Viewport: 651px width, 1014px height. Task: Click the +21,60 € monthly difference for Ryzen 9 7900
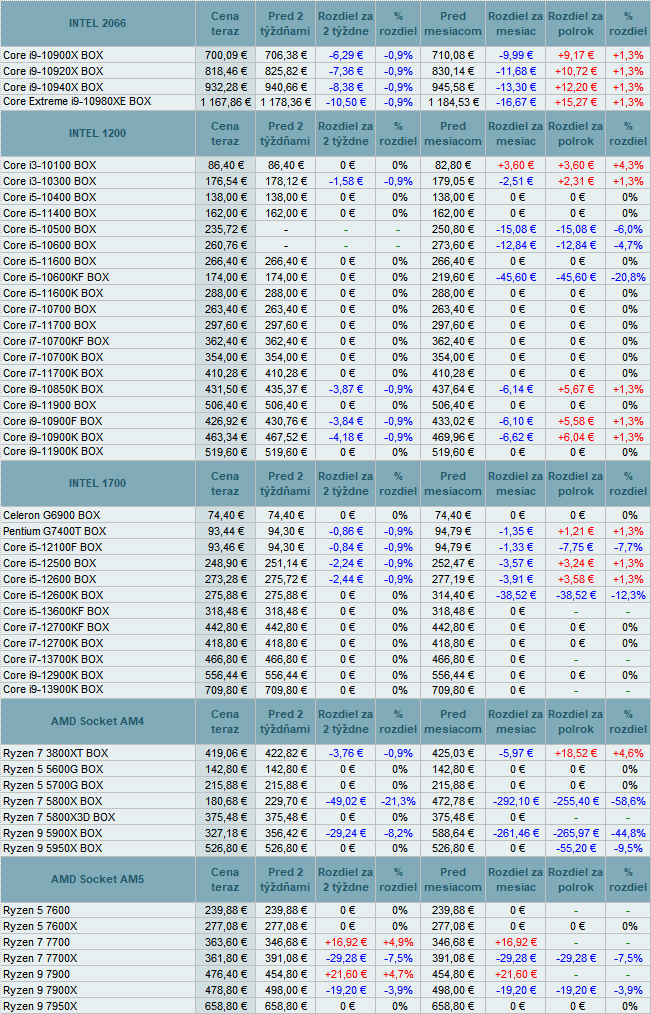click(515, 975)
